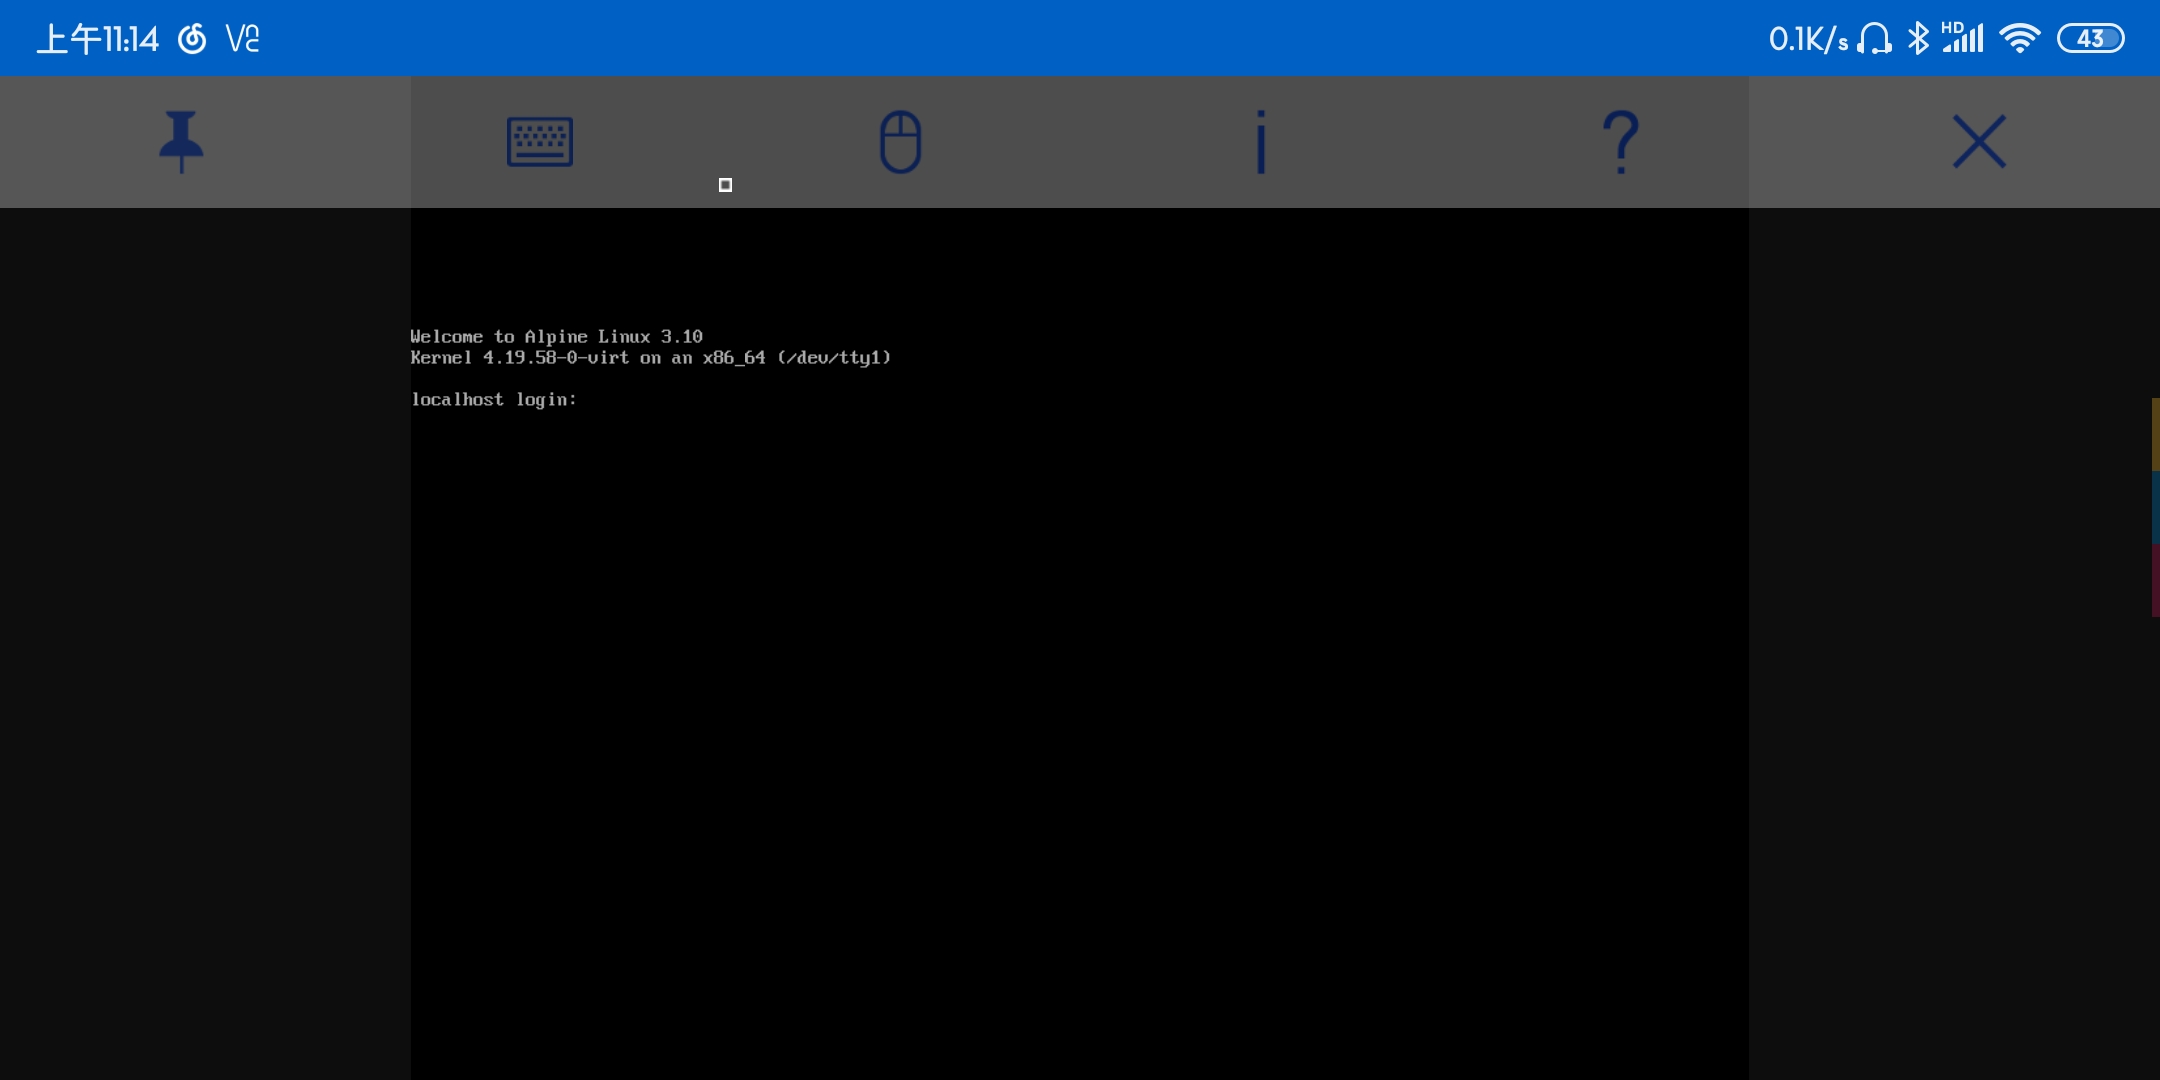The height and width of the screenshot is (1080, 2160).
Task: Tap the Bluetooth status icon
Action: tap(1917, 39)
